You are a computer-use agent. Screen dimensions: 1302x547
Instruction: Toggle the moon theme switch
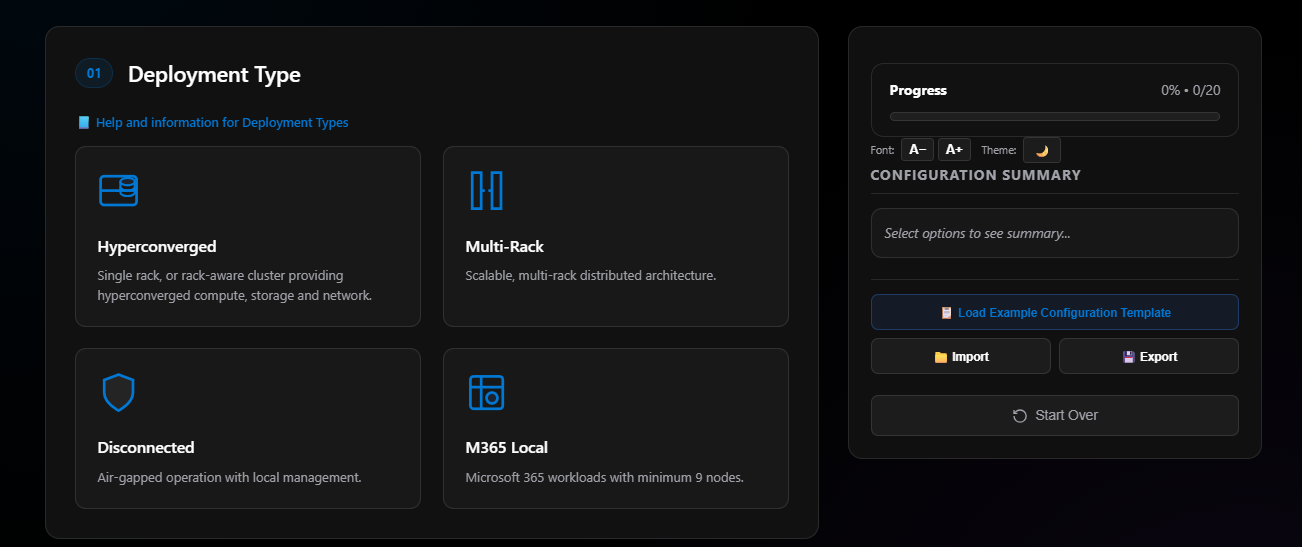tap(1041, 150)
